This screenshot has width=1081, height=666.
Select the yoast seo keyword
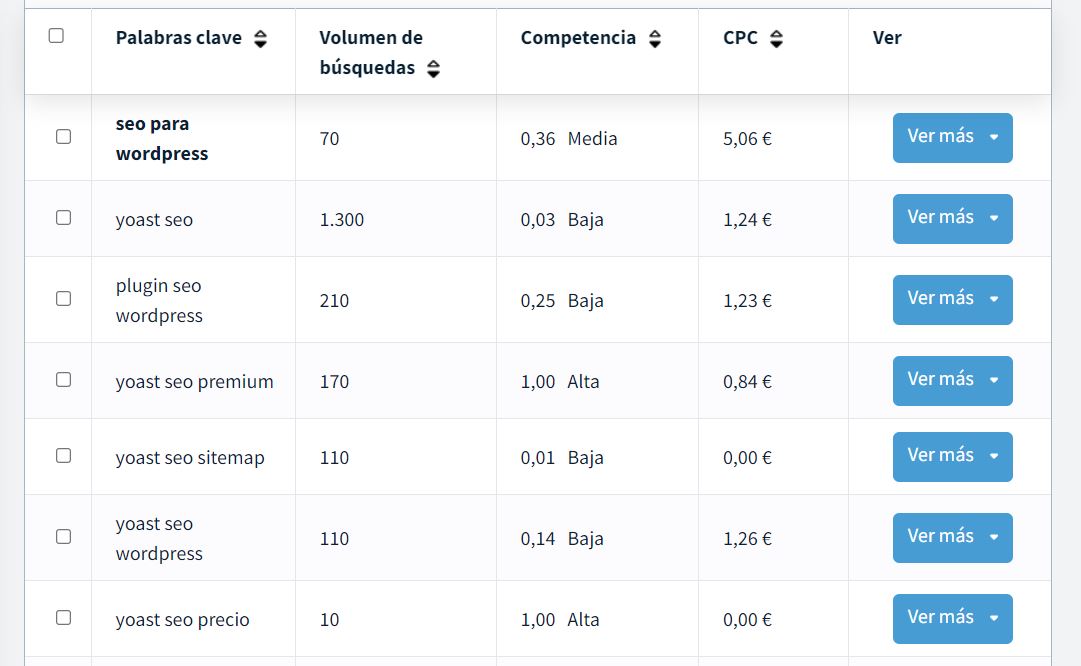[x=63, y=218]
